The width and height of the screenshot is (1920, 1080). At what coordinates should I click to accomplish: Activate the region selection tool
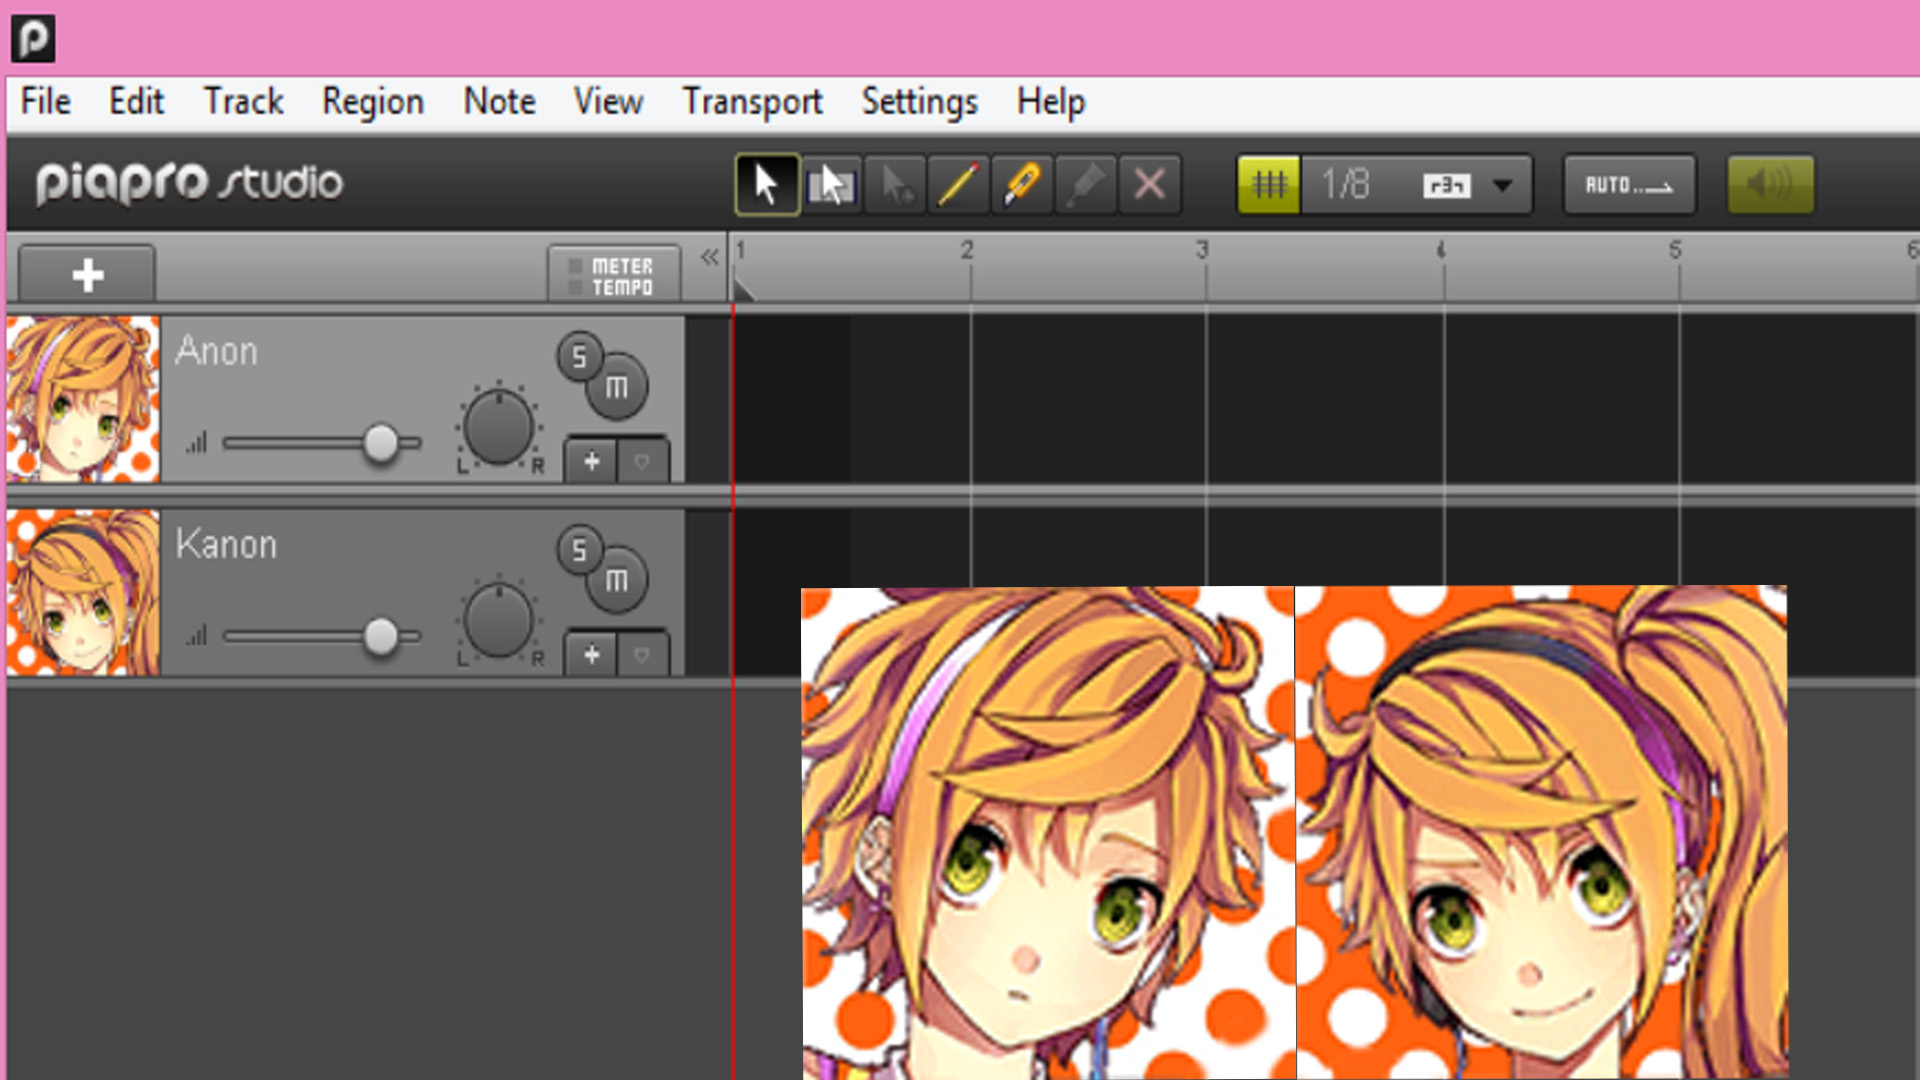(830, 183)
